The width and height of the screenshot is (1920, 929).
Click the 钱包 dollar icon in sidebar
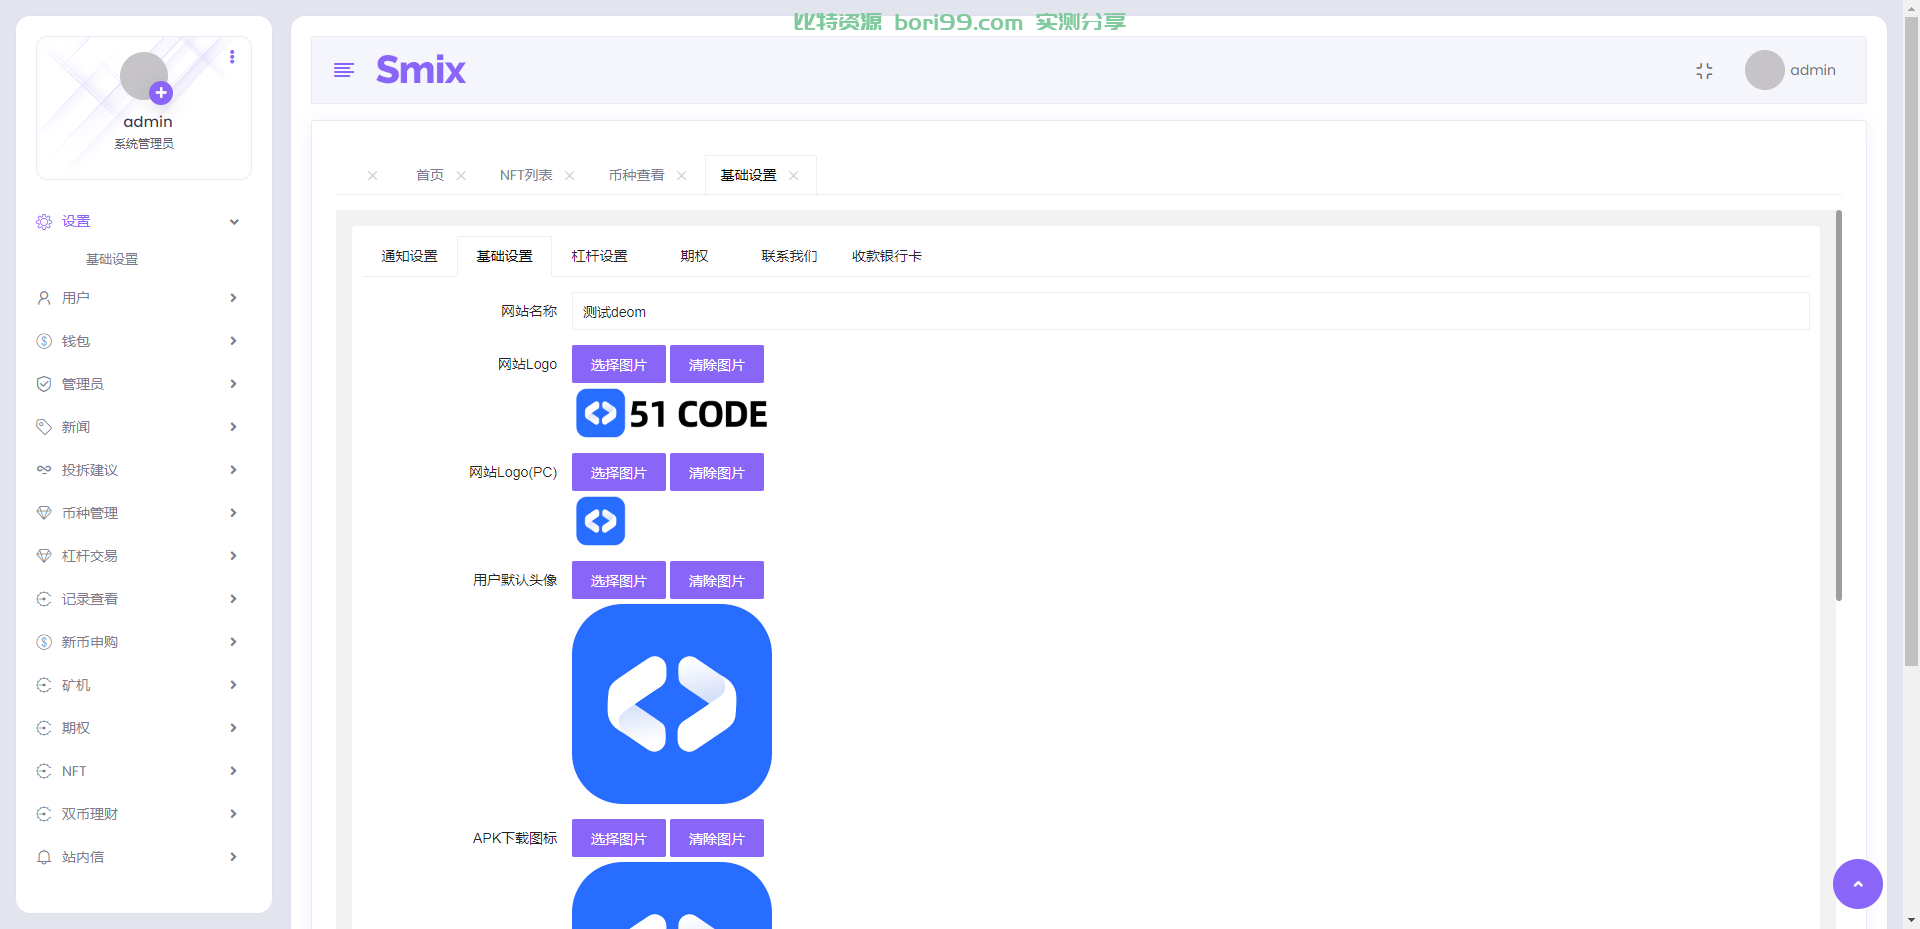pyautogui.click(x=44, y=341)
